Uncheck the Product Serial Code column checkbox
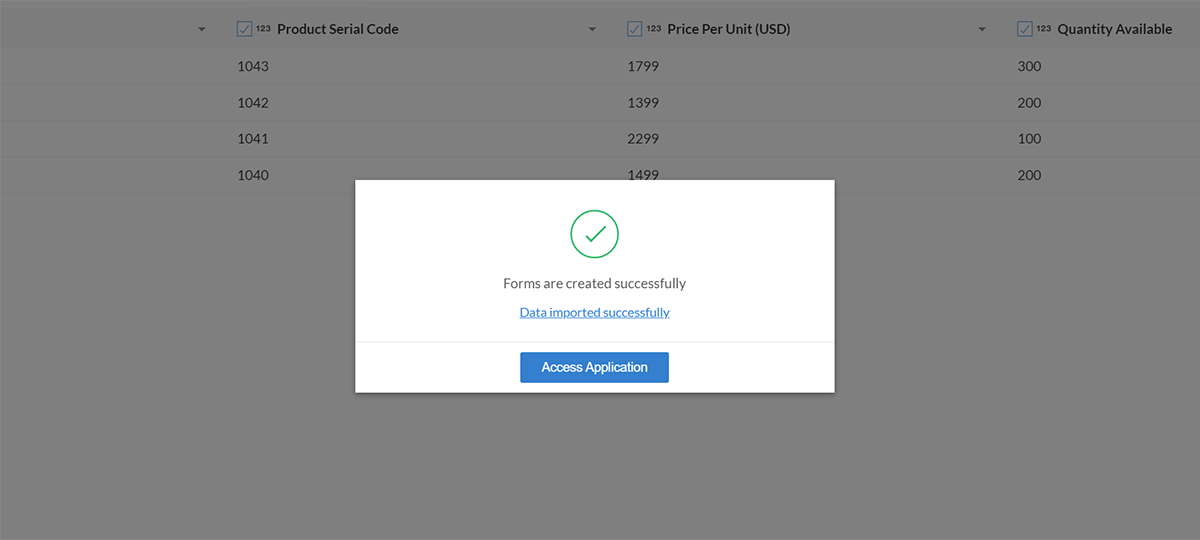Viewport: 1200px width, 540px height. 244,29
